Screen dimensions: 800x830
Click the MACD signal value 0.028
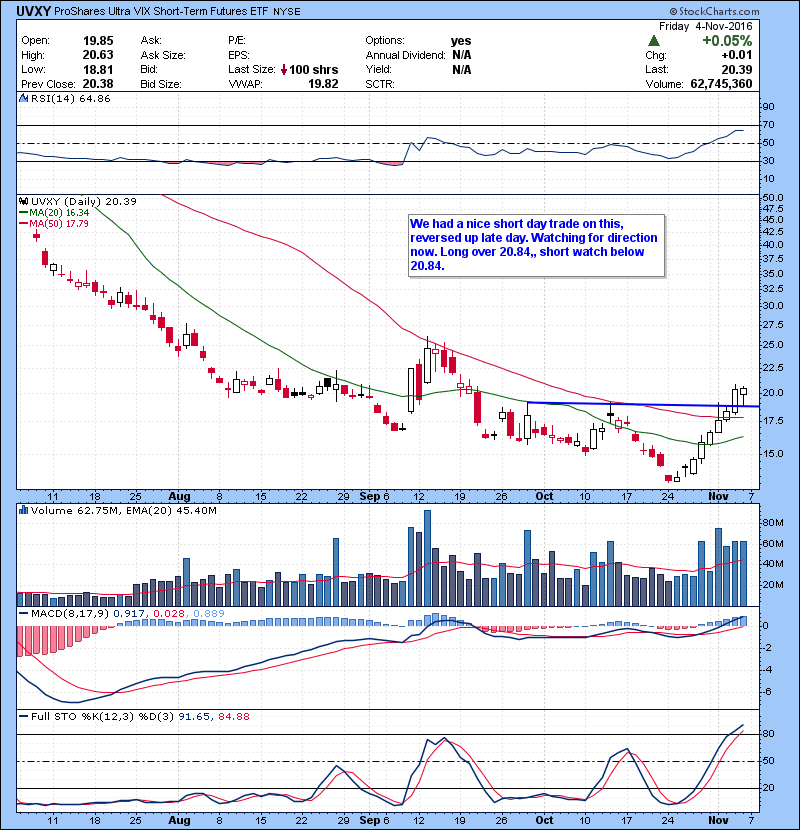pos(169,614)
